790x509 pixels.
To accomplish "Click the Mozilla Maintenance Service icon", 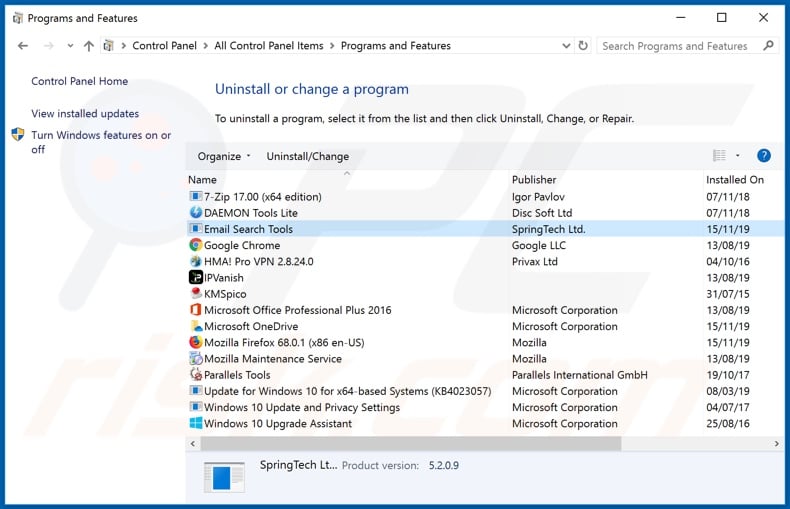I will 195,358.
